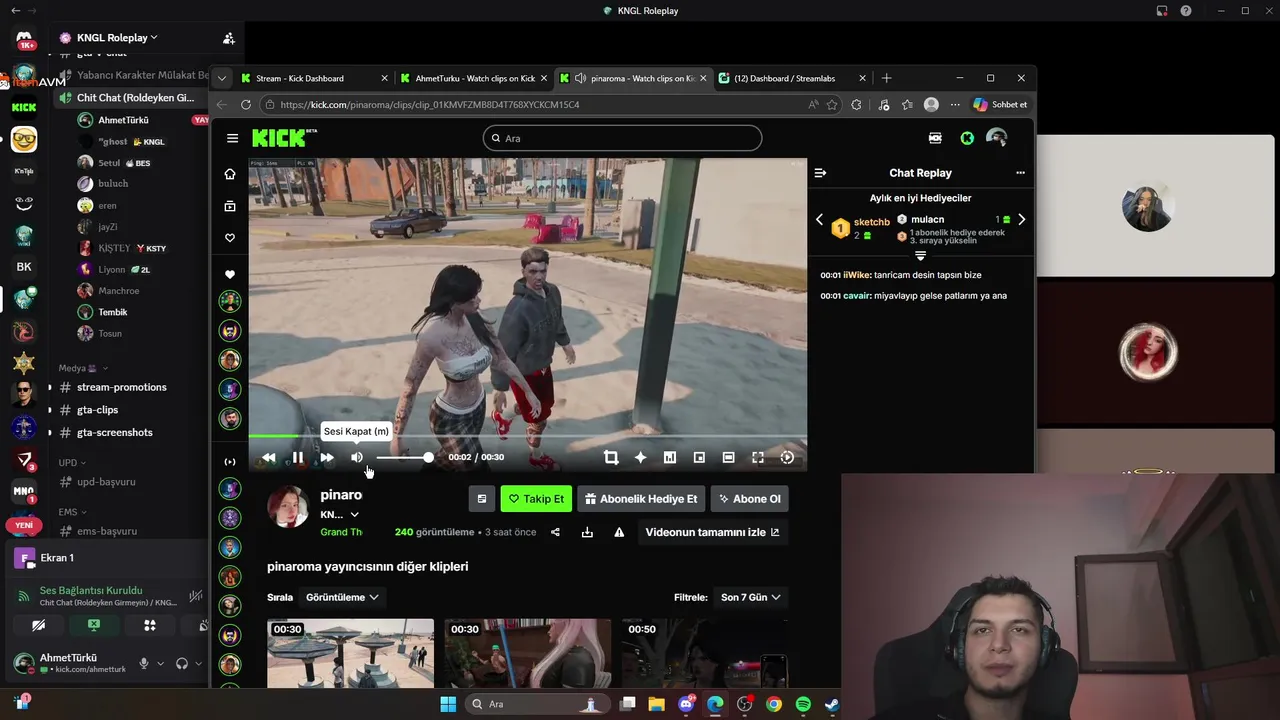Expand the chevron under pinaro channel name

tap(354, 515)
